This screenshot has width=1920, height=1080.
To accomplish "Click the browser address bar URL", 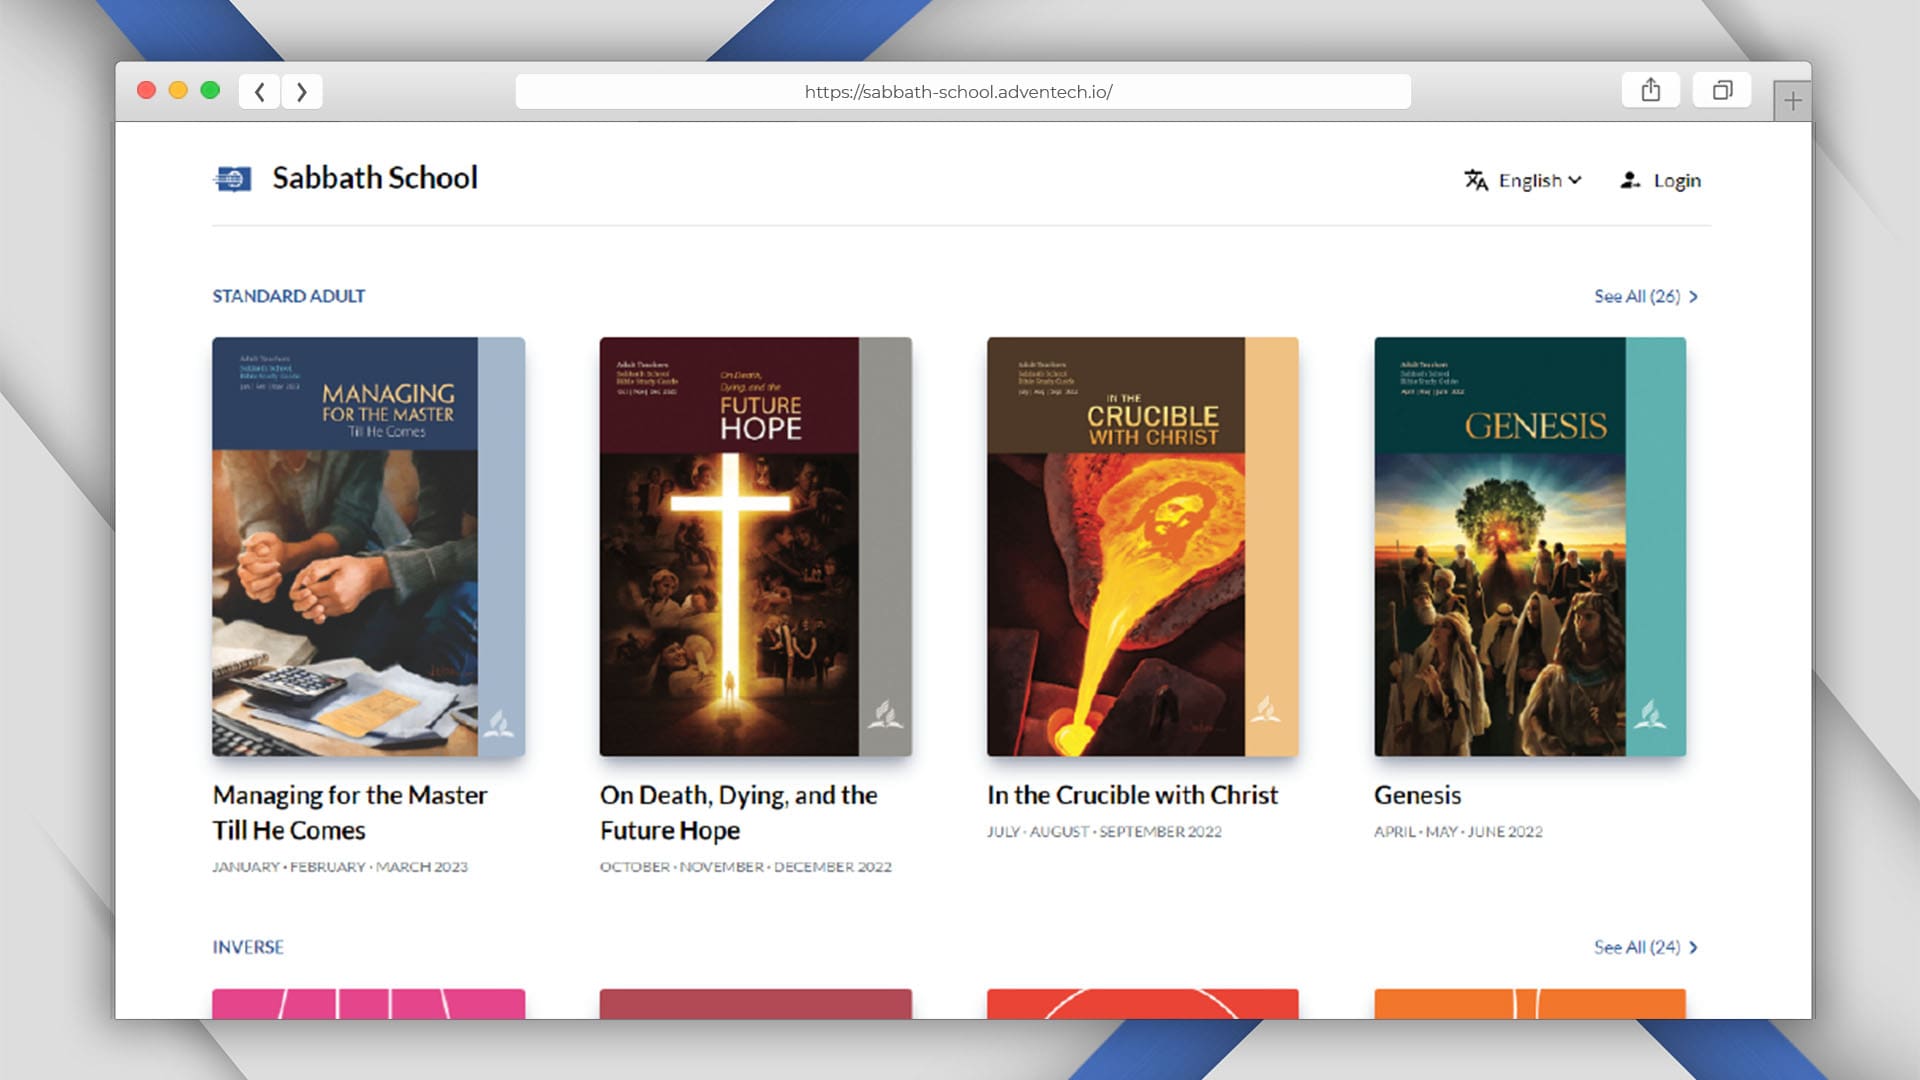I will click(958, 92).
